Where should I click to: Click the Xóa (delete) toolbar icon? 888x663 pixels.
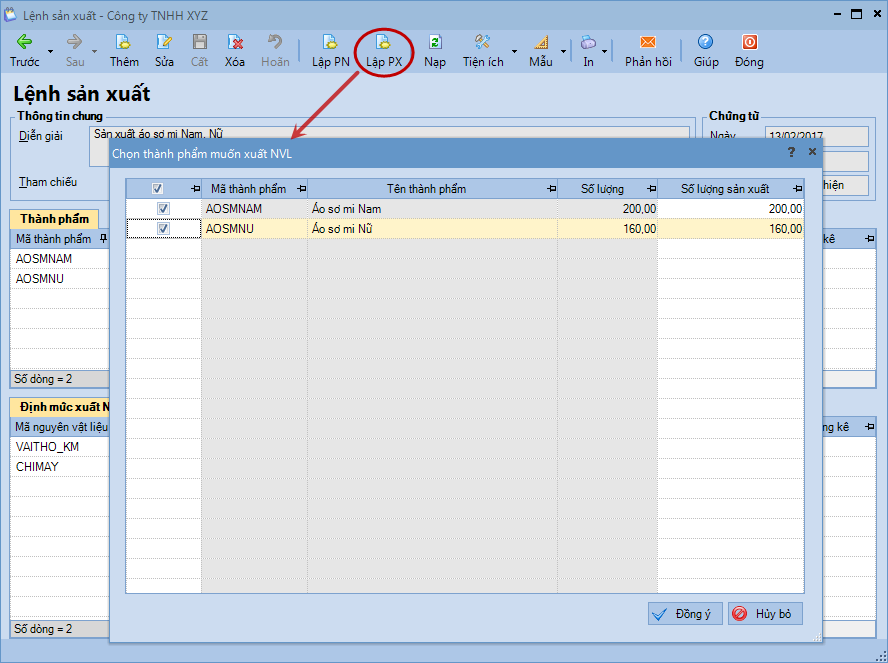235,42
